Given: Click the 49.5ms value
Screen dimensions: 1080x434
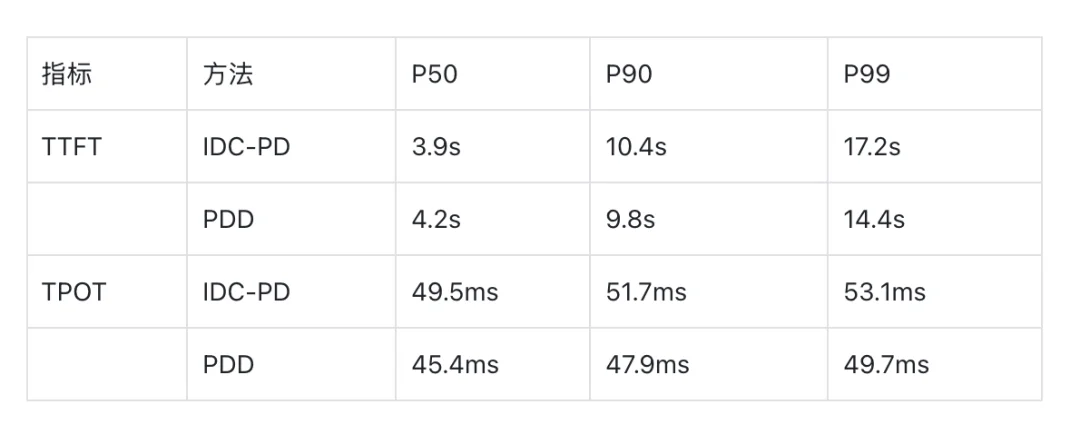Looking at the screenshot, I should [455, 292].
